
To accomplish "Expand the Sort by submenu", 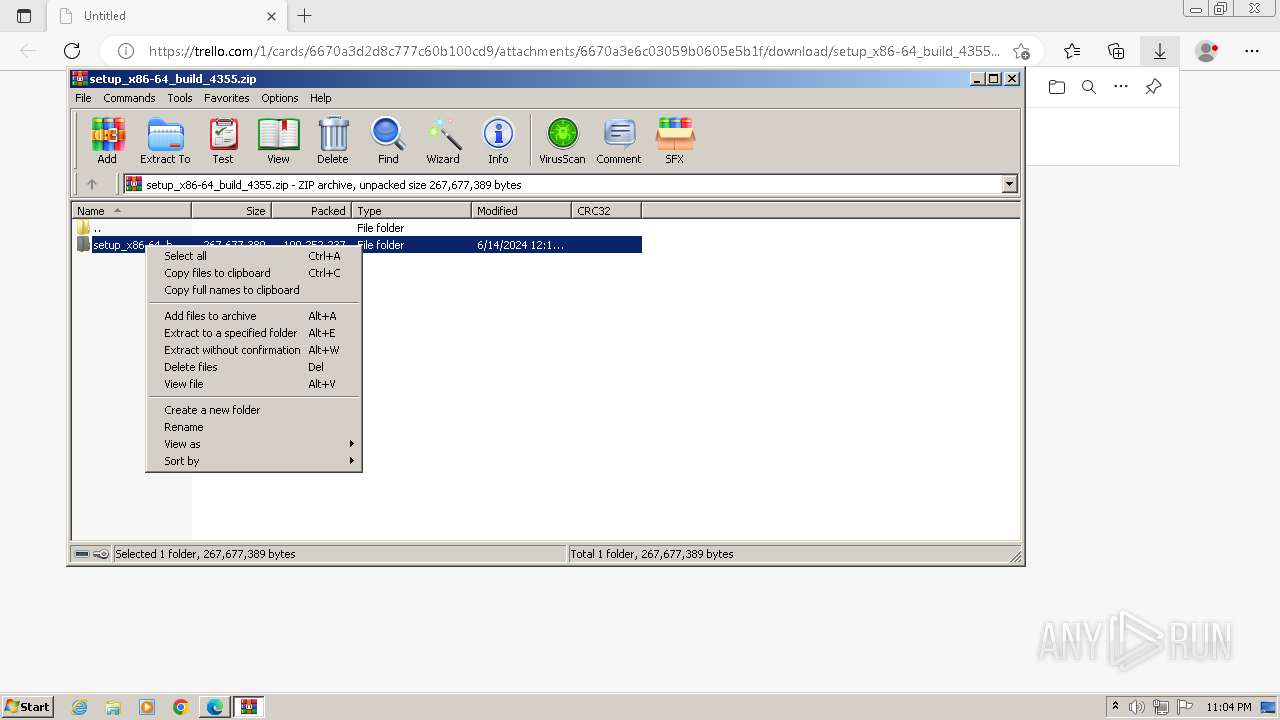I will point(254,461).
